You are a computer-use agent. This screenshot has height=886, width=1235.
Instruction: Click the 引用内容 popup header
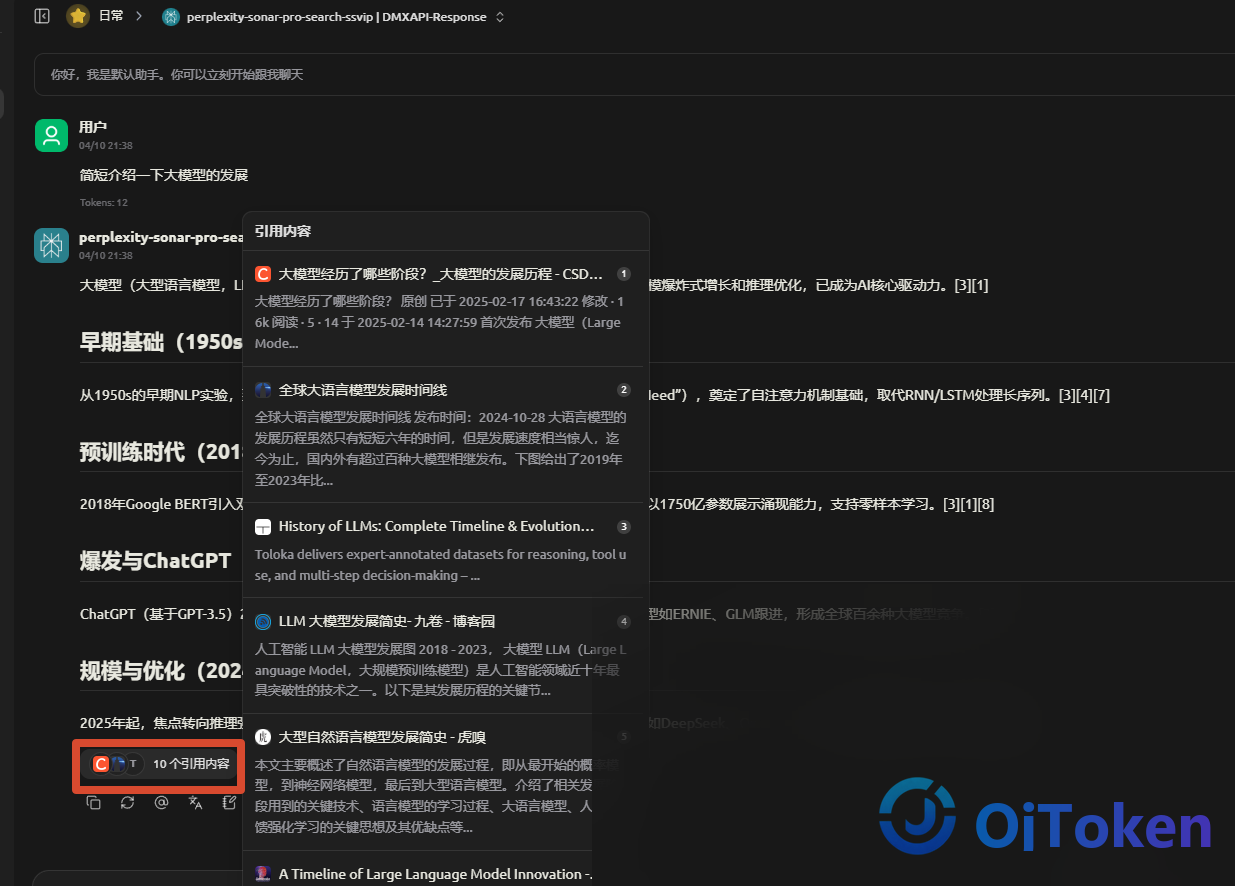tap(283, 231)
